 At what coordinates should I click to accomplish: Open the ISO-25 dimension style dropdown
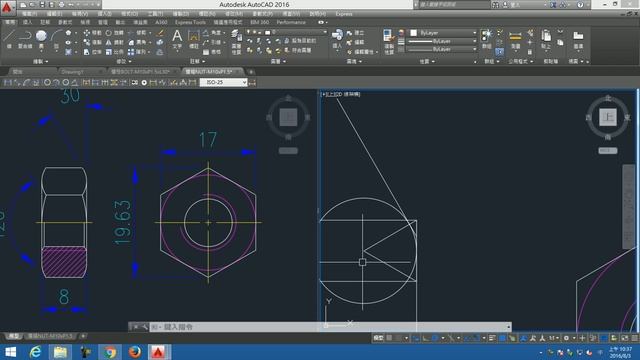coord(223,82)
